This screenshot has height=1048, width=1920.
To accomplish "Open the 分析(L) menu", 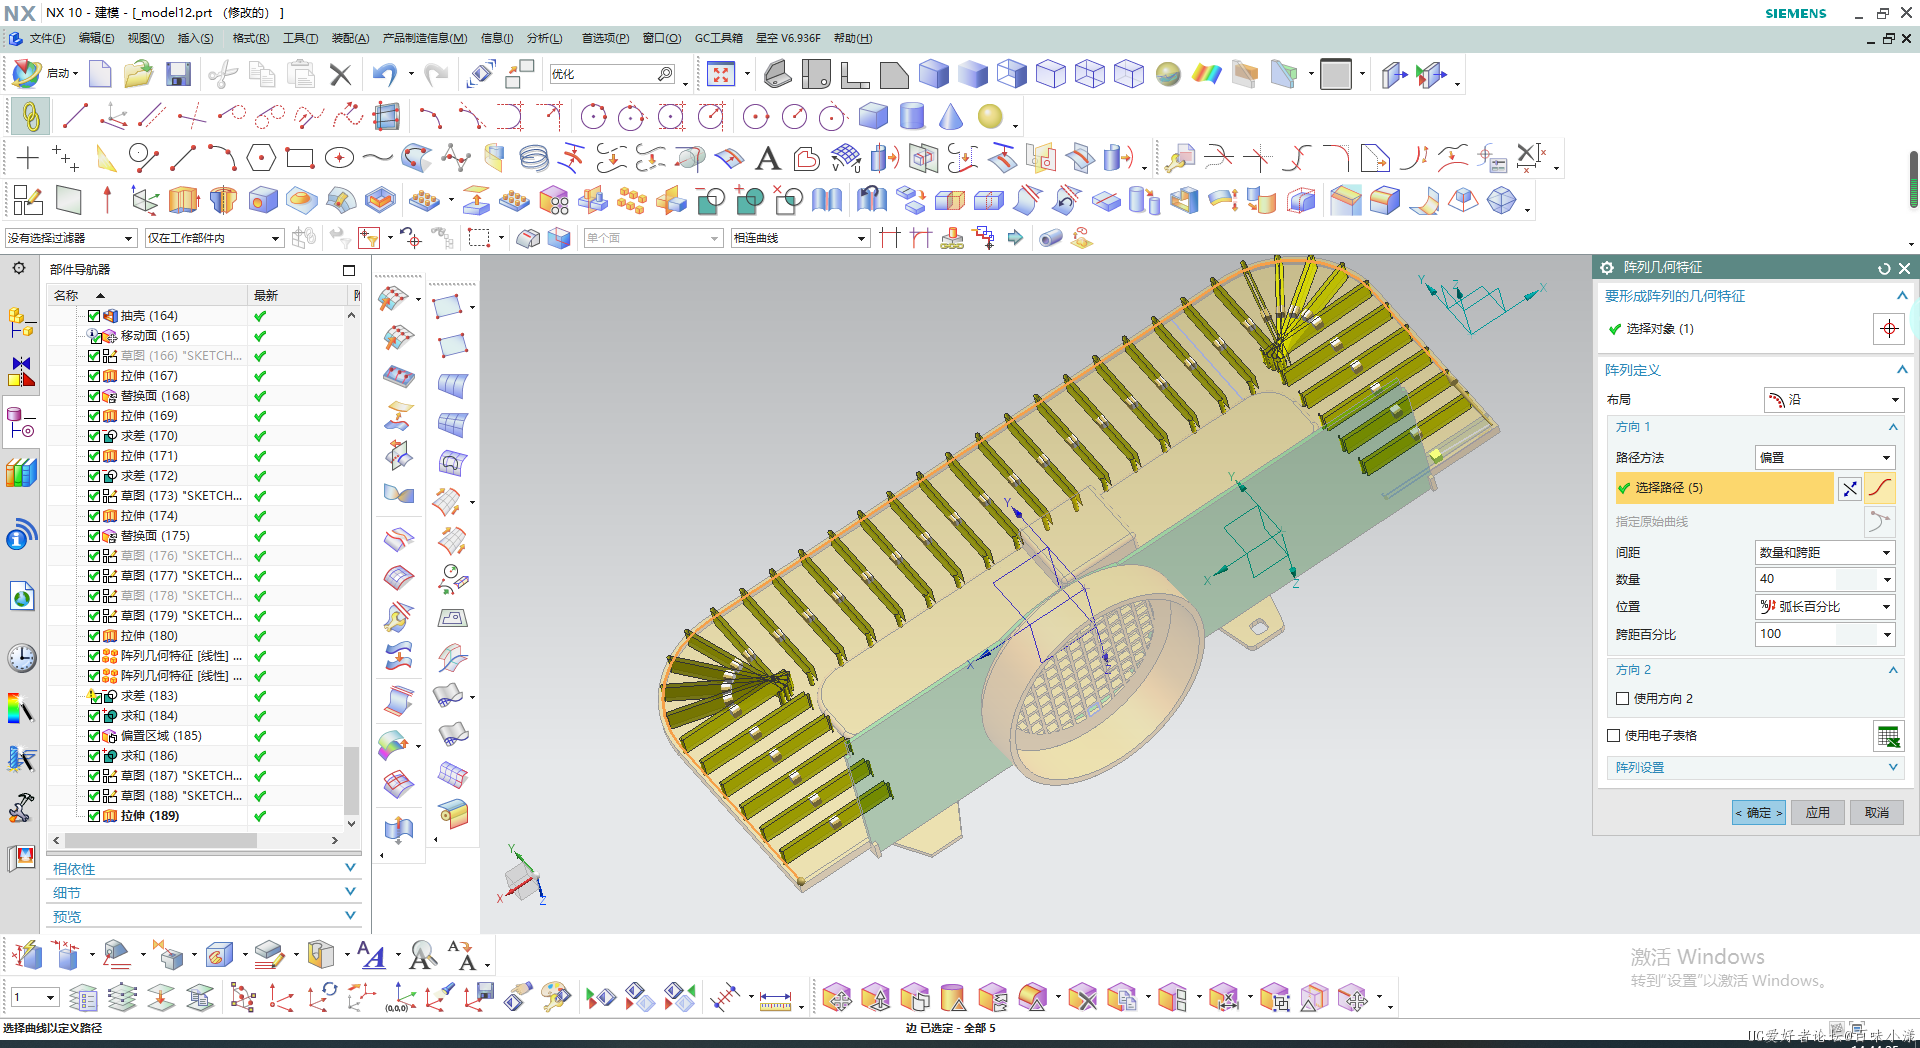I will pos(544,38).
